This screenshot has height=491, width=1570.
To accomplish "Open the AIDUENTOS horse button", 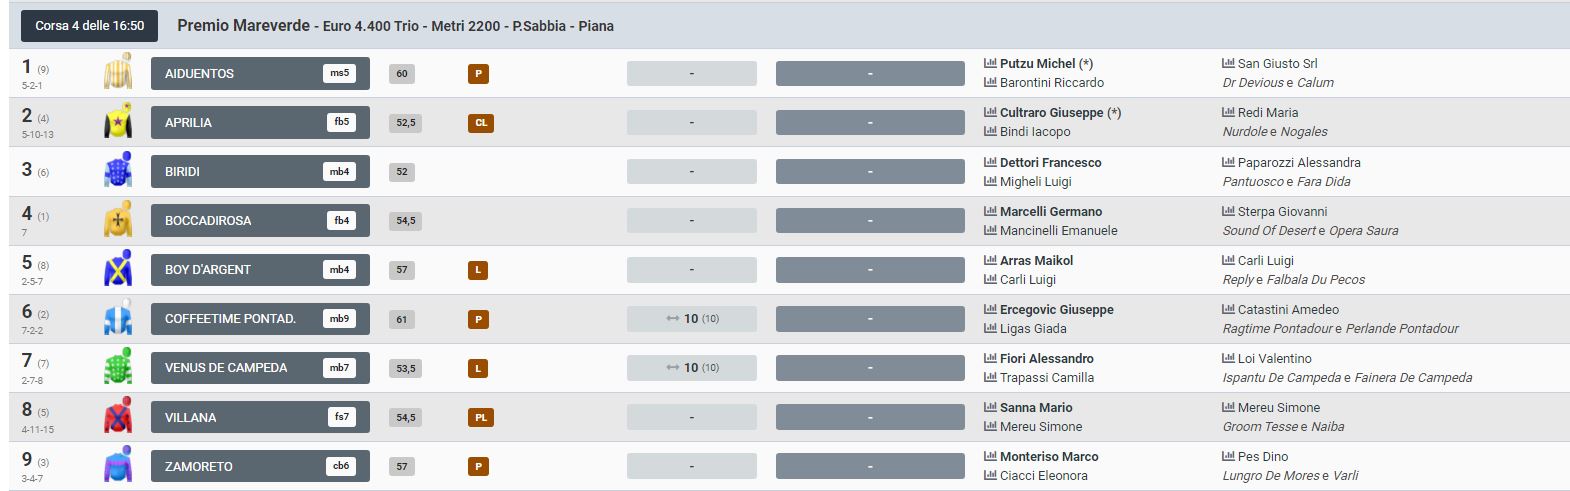I will click(260, 73).
